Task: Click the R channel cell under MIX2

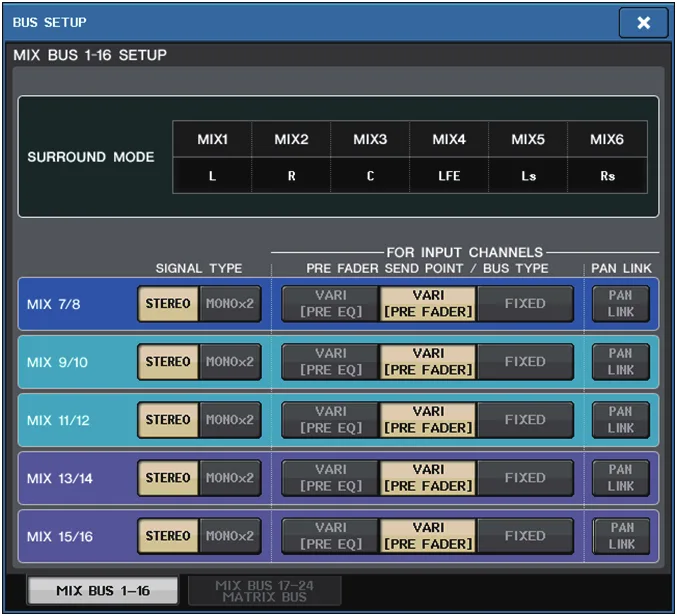Action: pos(291,176)
